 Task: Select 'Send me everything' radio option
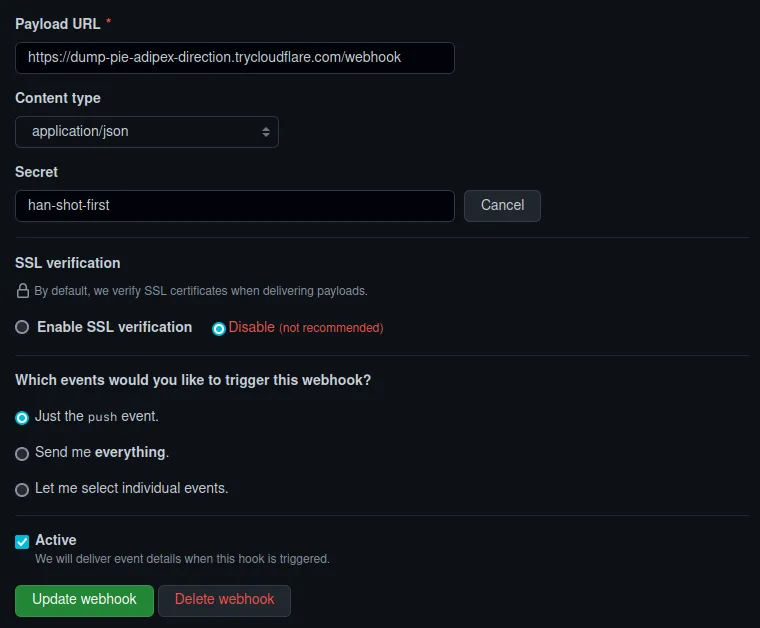click(22, 454)
